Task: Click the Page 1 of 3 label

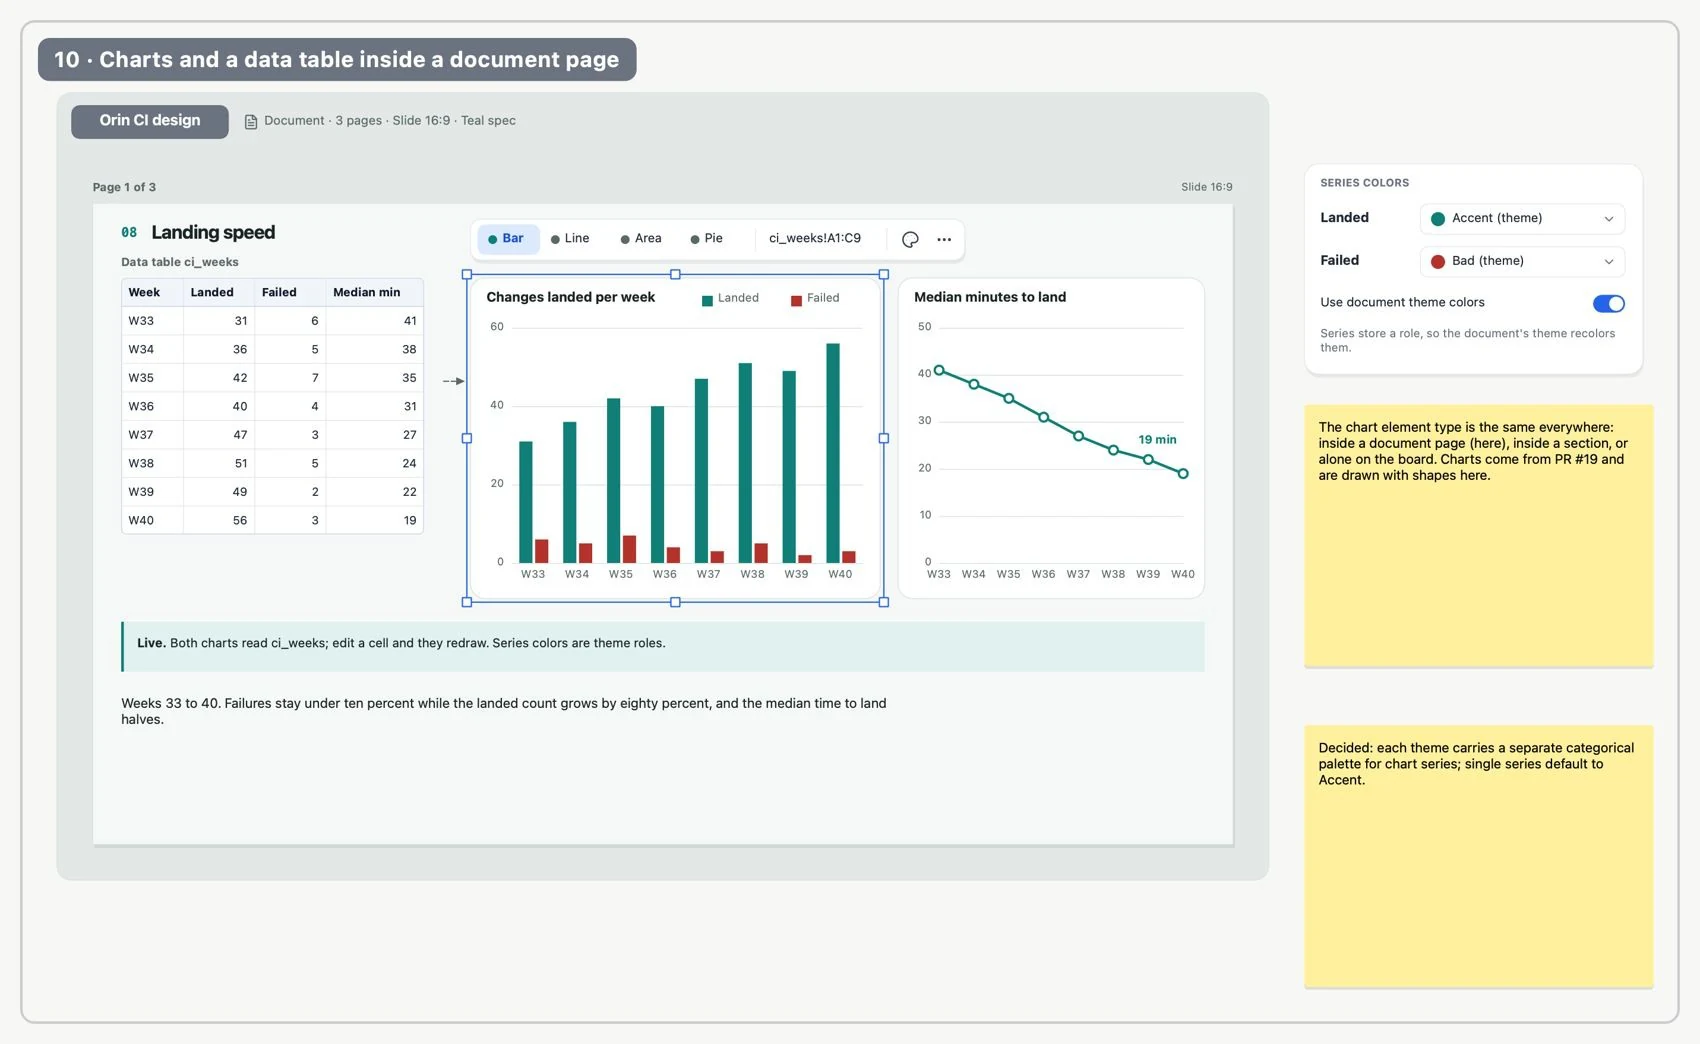Action: pos(124,188)
